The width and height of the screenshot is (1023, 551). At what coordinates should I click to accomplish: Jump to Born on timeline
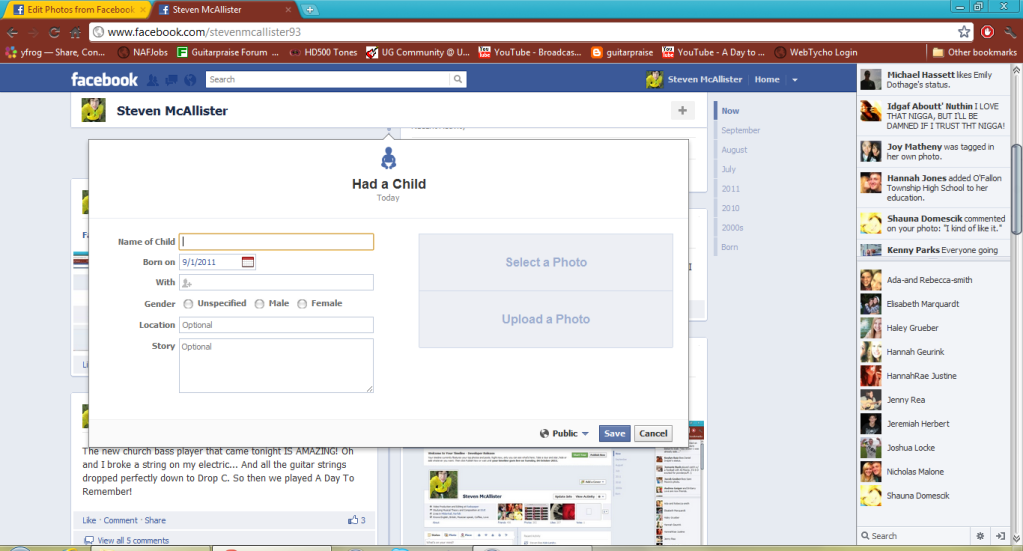[729, 247]
